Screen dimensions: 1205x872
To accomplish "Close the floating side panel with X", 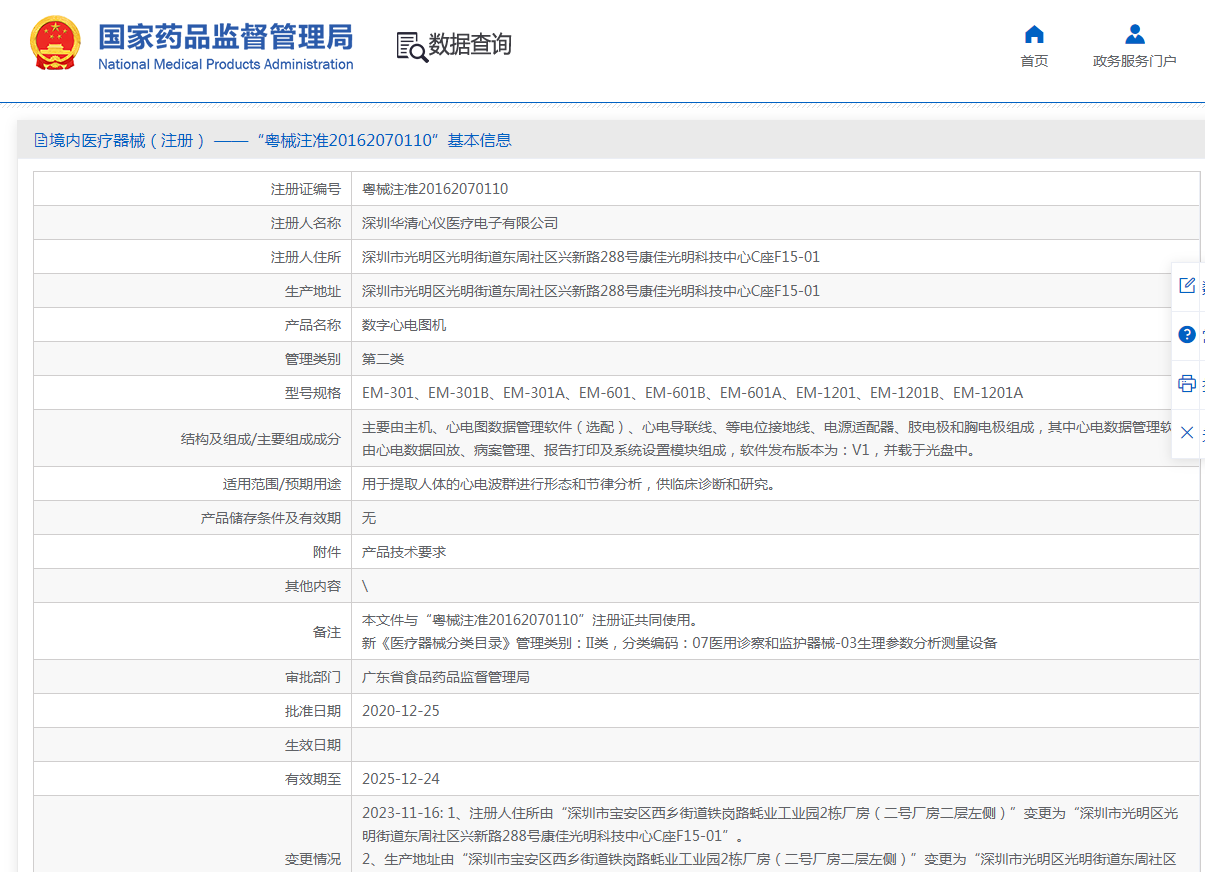I will pos(1187,432).
